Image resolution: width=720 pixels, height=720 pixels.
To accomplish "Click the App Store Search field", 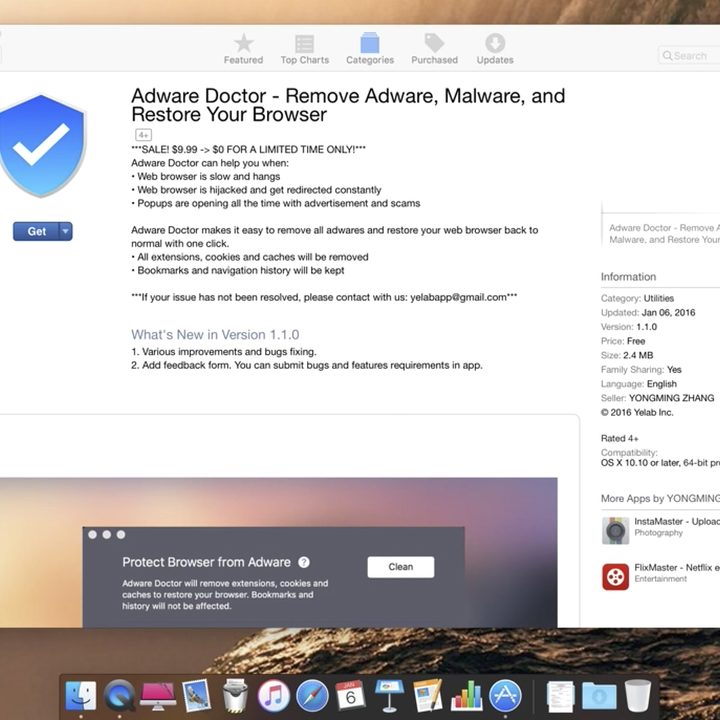I will 689,56.
